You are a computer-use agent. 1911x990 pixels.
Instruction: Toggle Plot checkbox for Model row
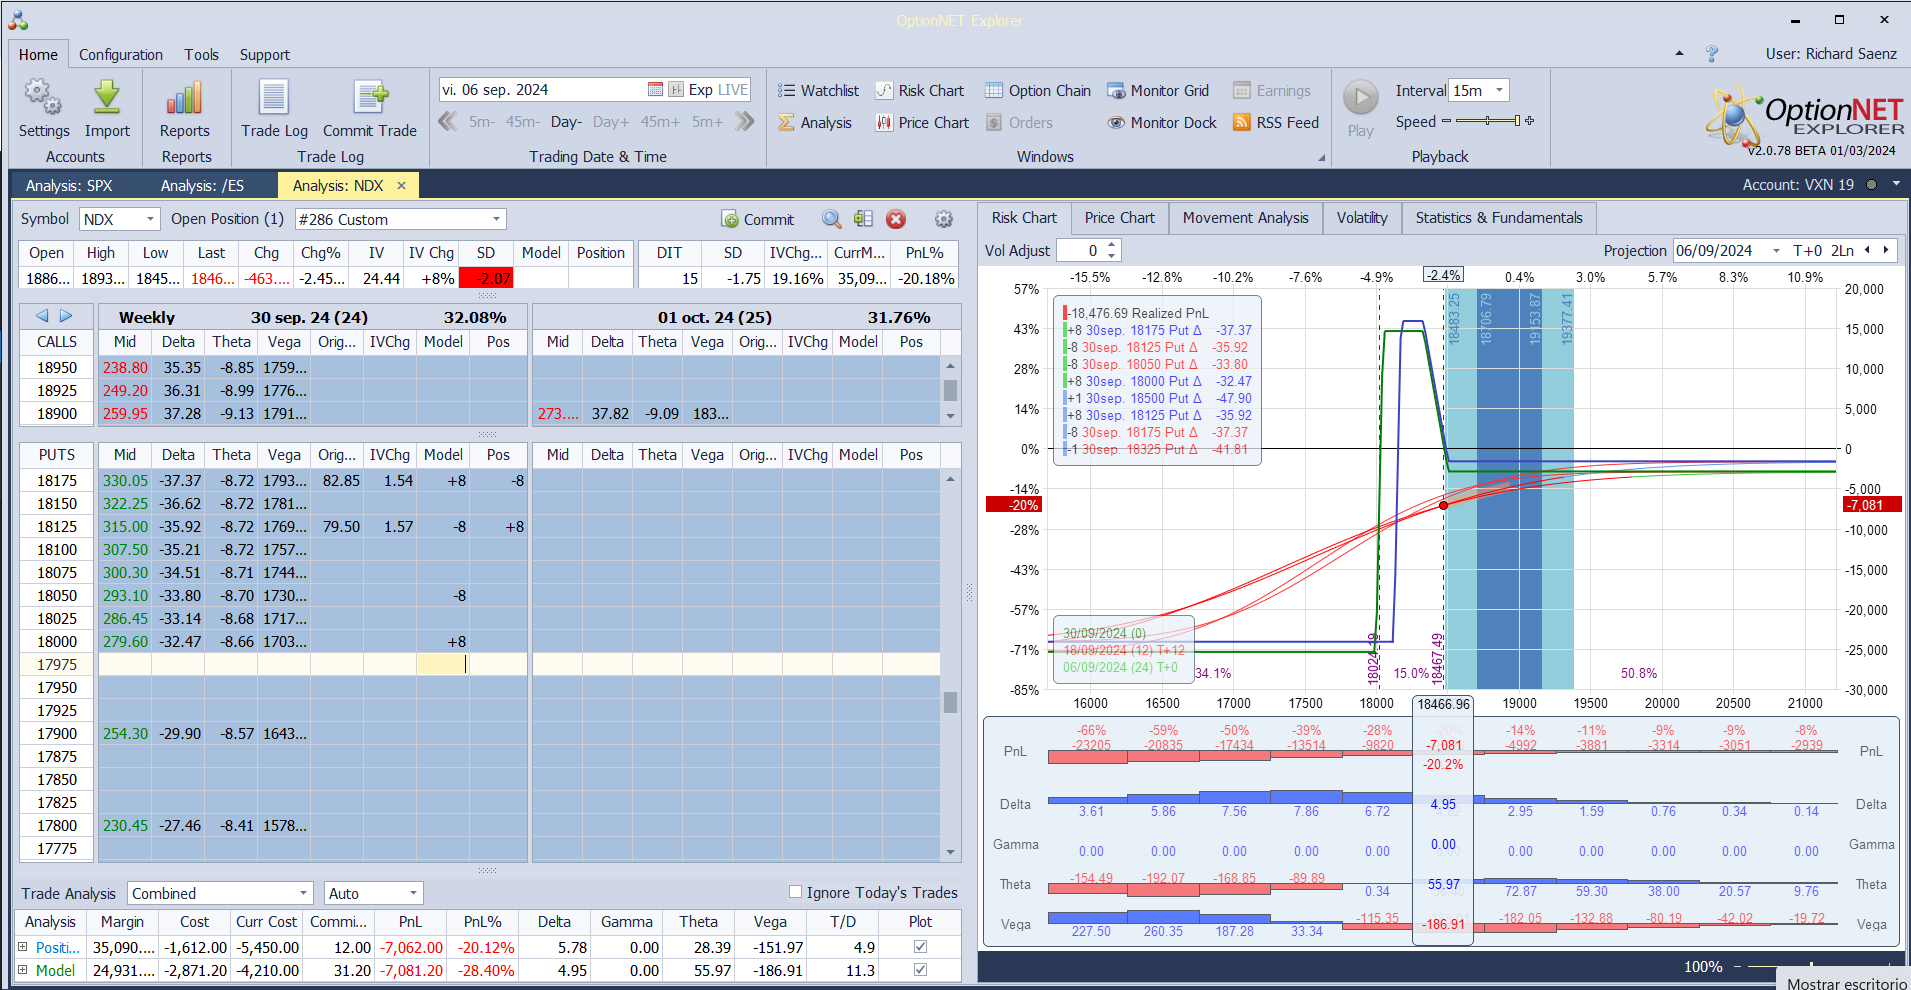click(920, 970)
